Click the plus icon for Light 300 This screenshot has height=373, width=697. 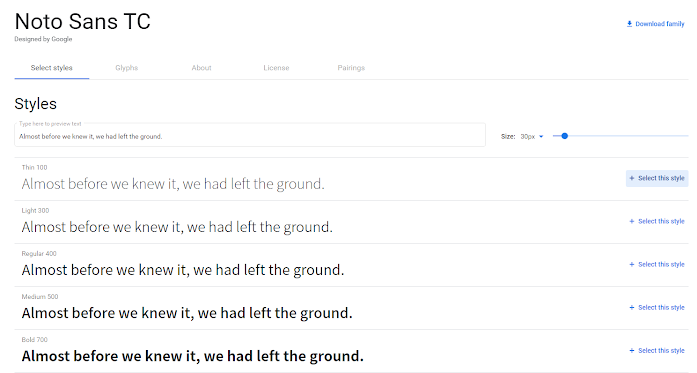[x=632, y=221]
